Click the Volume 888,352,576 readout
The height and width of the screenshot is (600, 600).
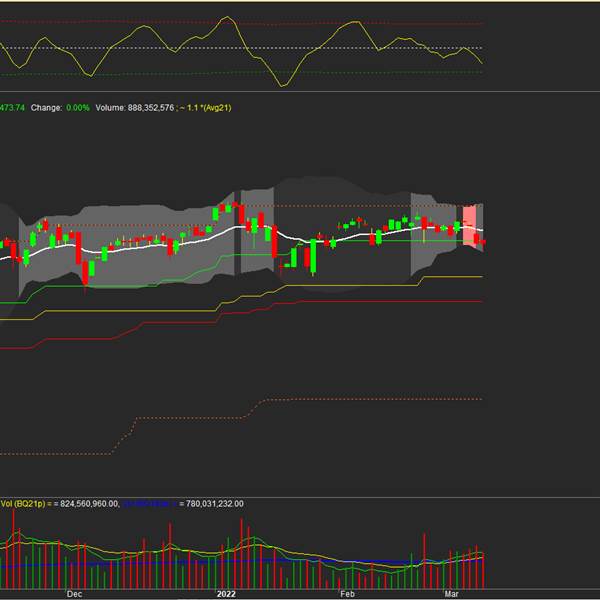tap(135, 108)
